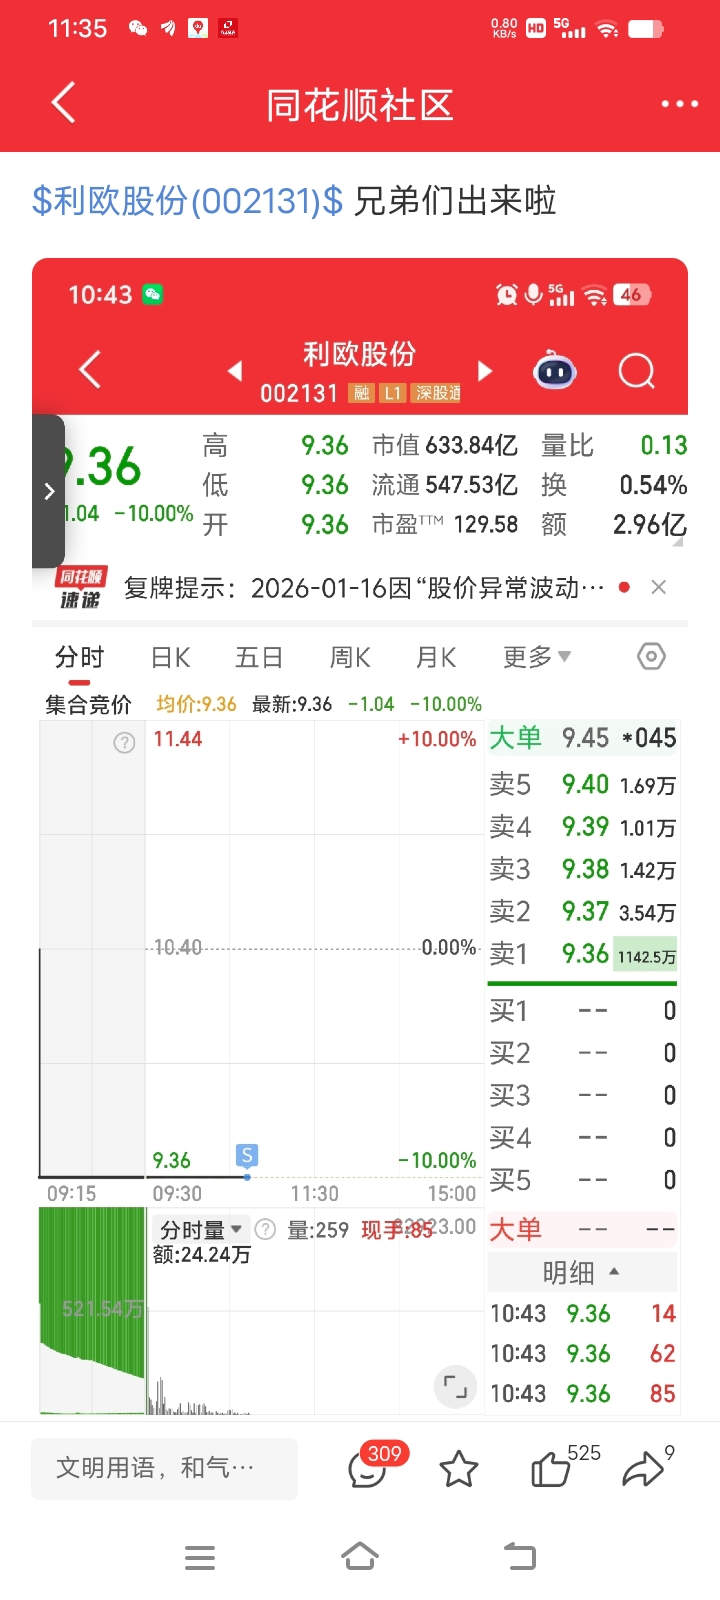720x1600 pixels.
Task: Tap the 同花顺速递 logo
Action: point(81,588)
